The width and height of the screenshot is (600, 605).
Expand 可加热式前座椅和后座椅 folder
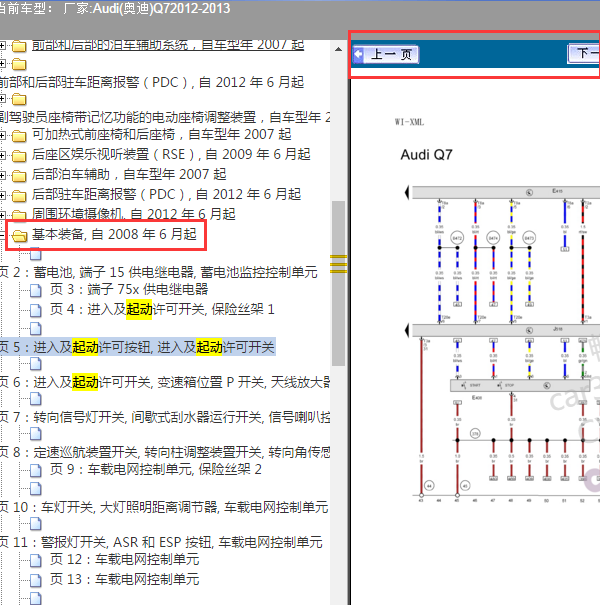2,135
